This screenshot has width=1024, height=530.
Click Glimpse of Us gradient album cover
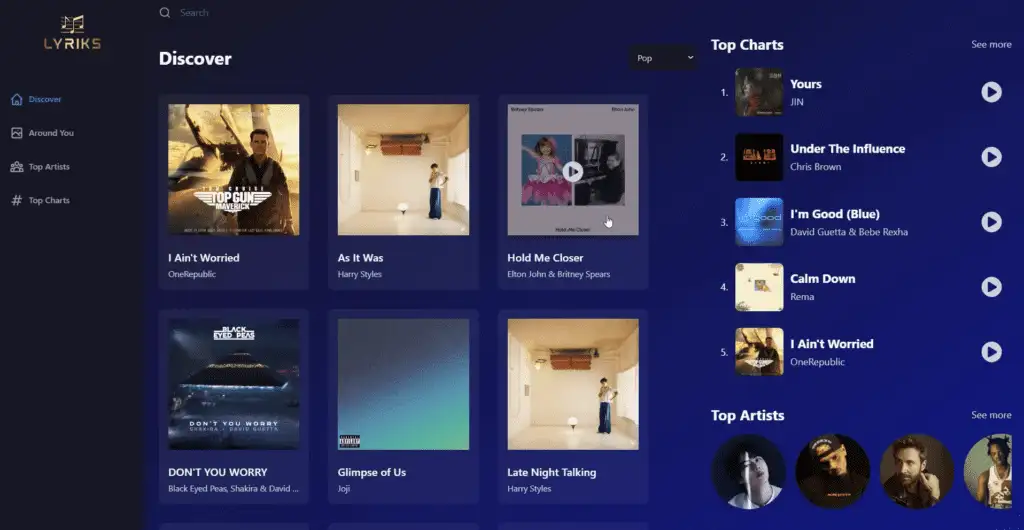click(404, 384)
